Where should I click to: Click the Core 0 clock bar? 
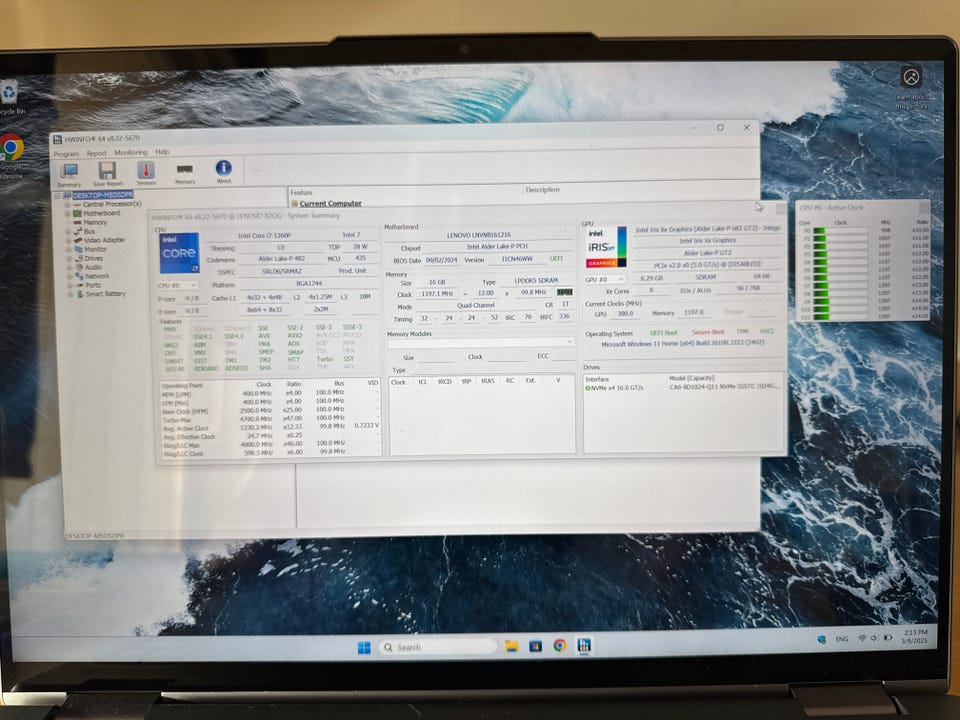pyautogui.click(x=840, y=231)
